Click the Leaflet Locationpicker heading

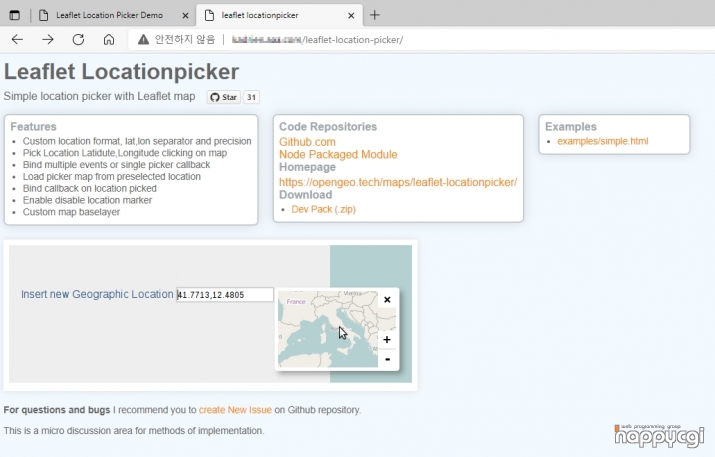pos(121,72)
